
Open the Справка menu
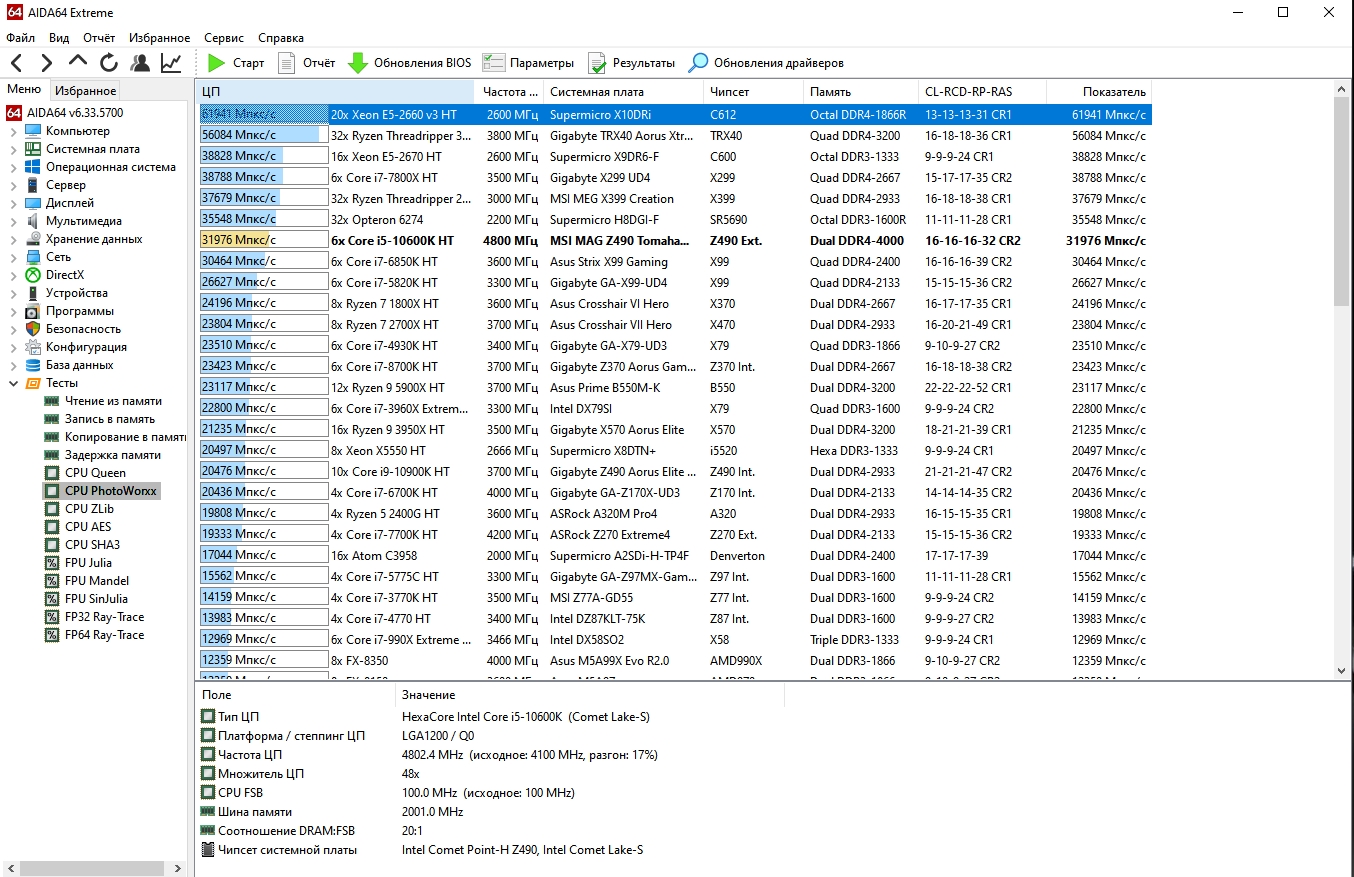coord(281,38)
